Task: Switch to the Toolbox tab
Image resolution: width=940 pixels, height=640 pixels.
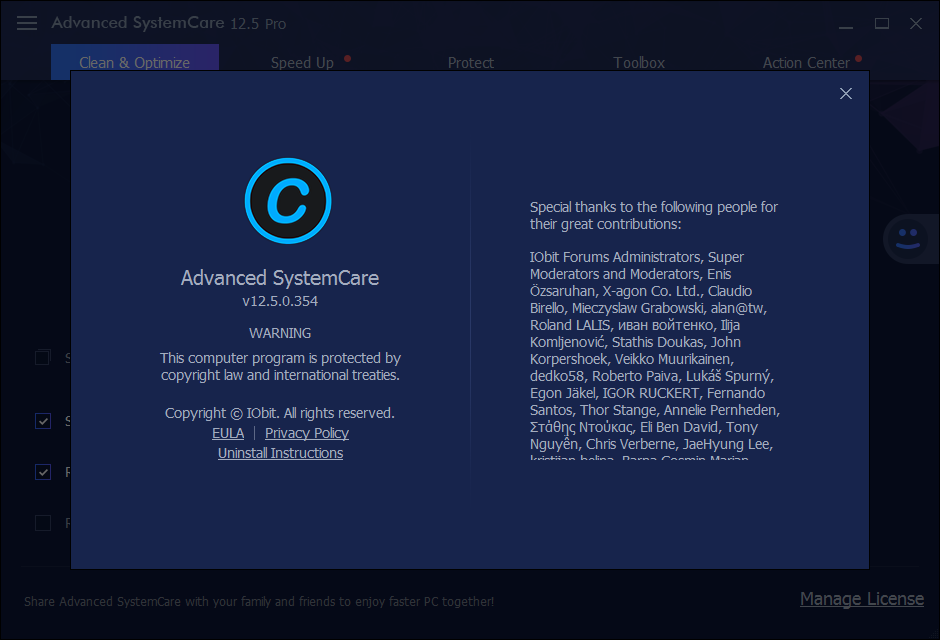Action: [x=639, y=62]
